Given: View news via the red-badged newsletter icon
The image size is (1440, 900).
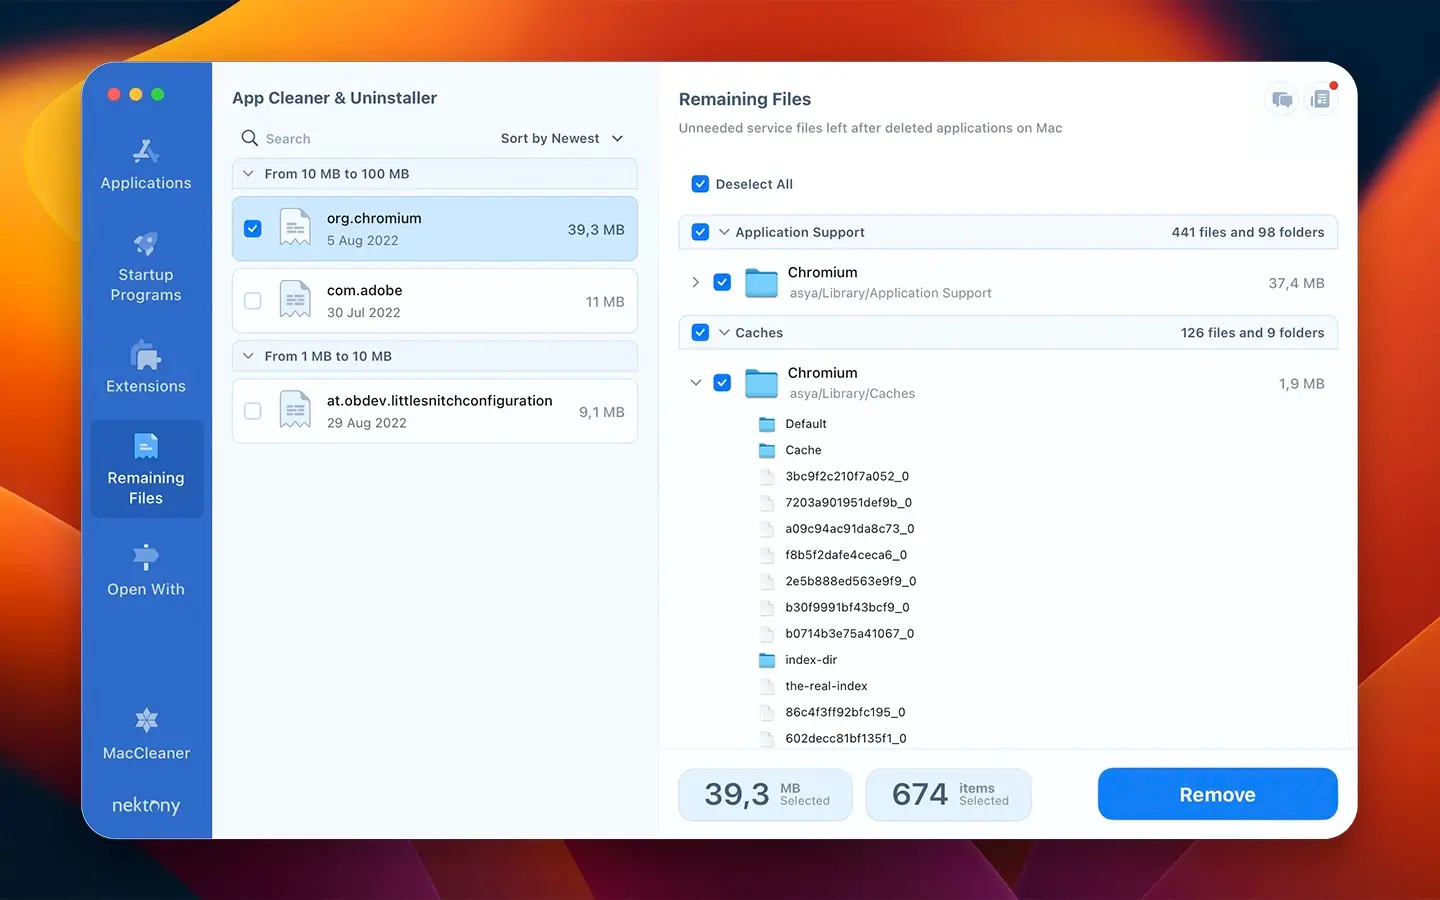Looking at the screenshot, I should pyautogui.click(x=1321, y=99).
